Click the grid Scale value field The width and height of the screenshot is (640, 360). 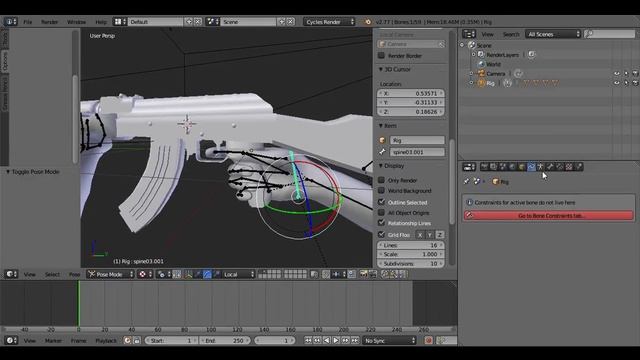point(411,254)
